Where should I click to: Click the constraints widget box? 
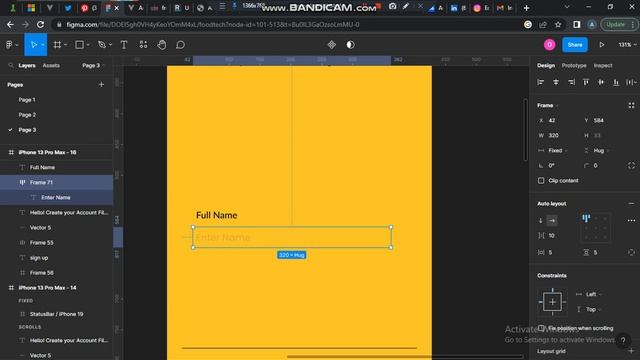[552, 302]
